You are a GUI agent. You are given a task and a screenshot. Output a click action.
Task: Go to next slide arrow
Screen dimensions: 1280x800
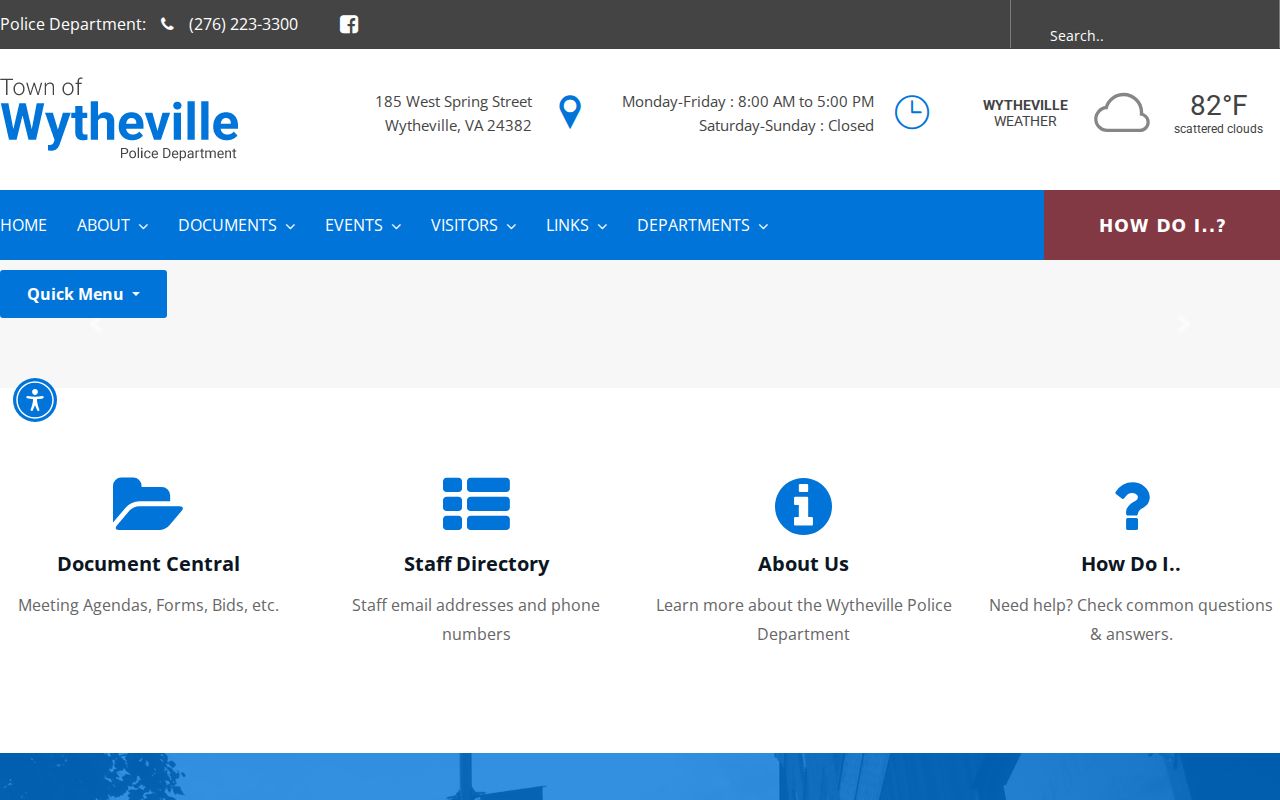tap(1184, 324)
